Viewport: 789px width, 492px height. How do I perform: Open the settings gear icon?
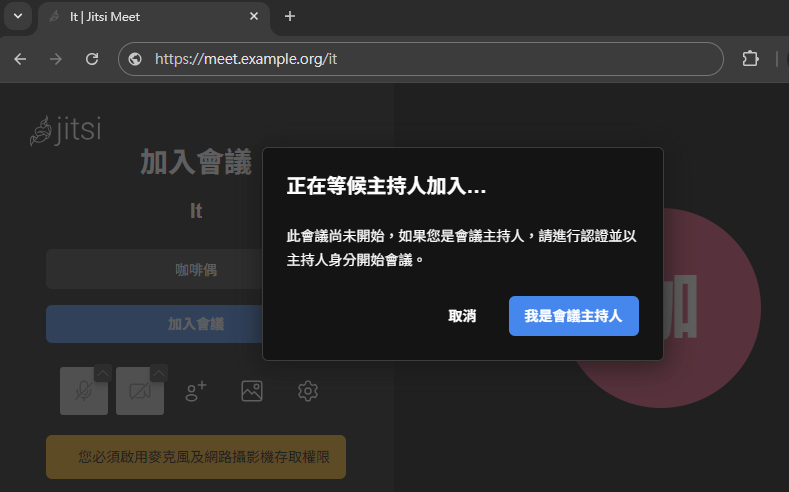coord(308,391)
